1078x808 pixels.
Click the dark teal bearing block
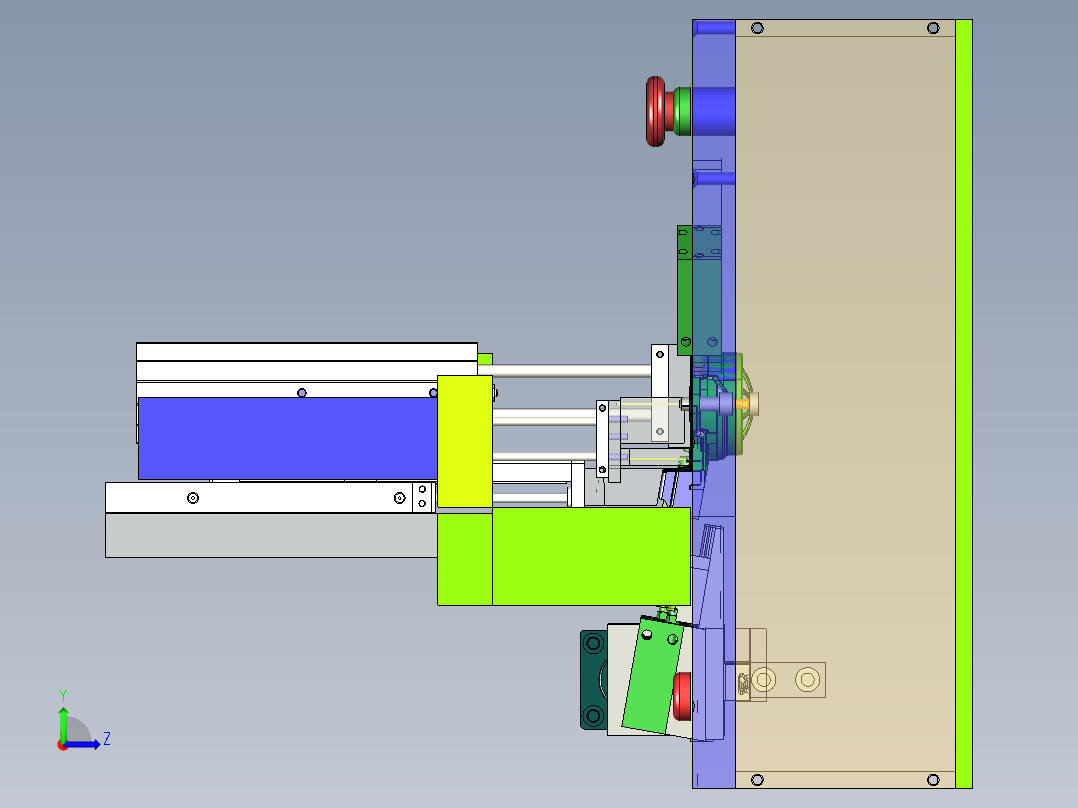[x=593, y=679]
